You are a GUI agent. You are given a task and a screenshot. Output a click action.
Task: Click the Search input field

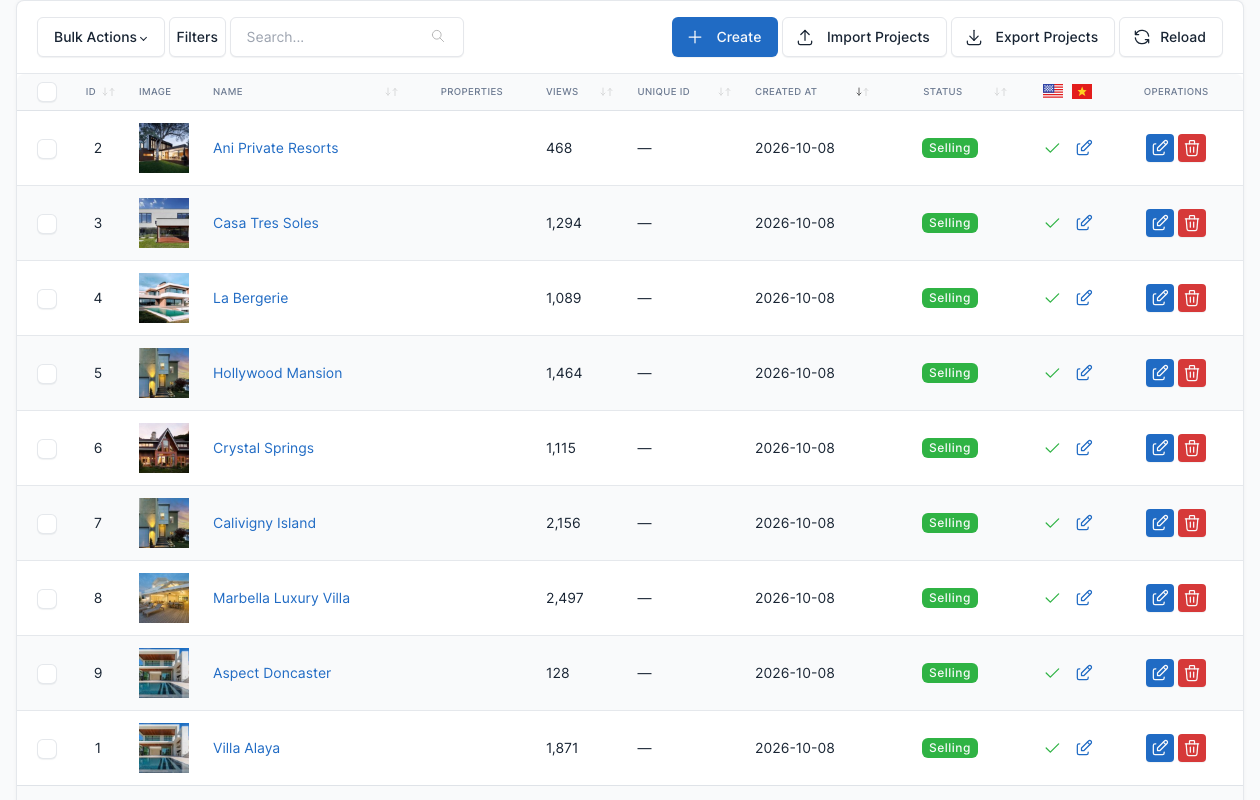(x=347, y=37)
